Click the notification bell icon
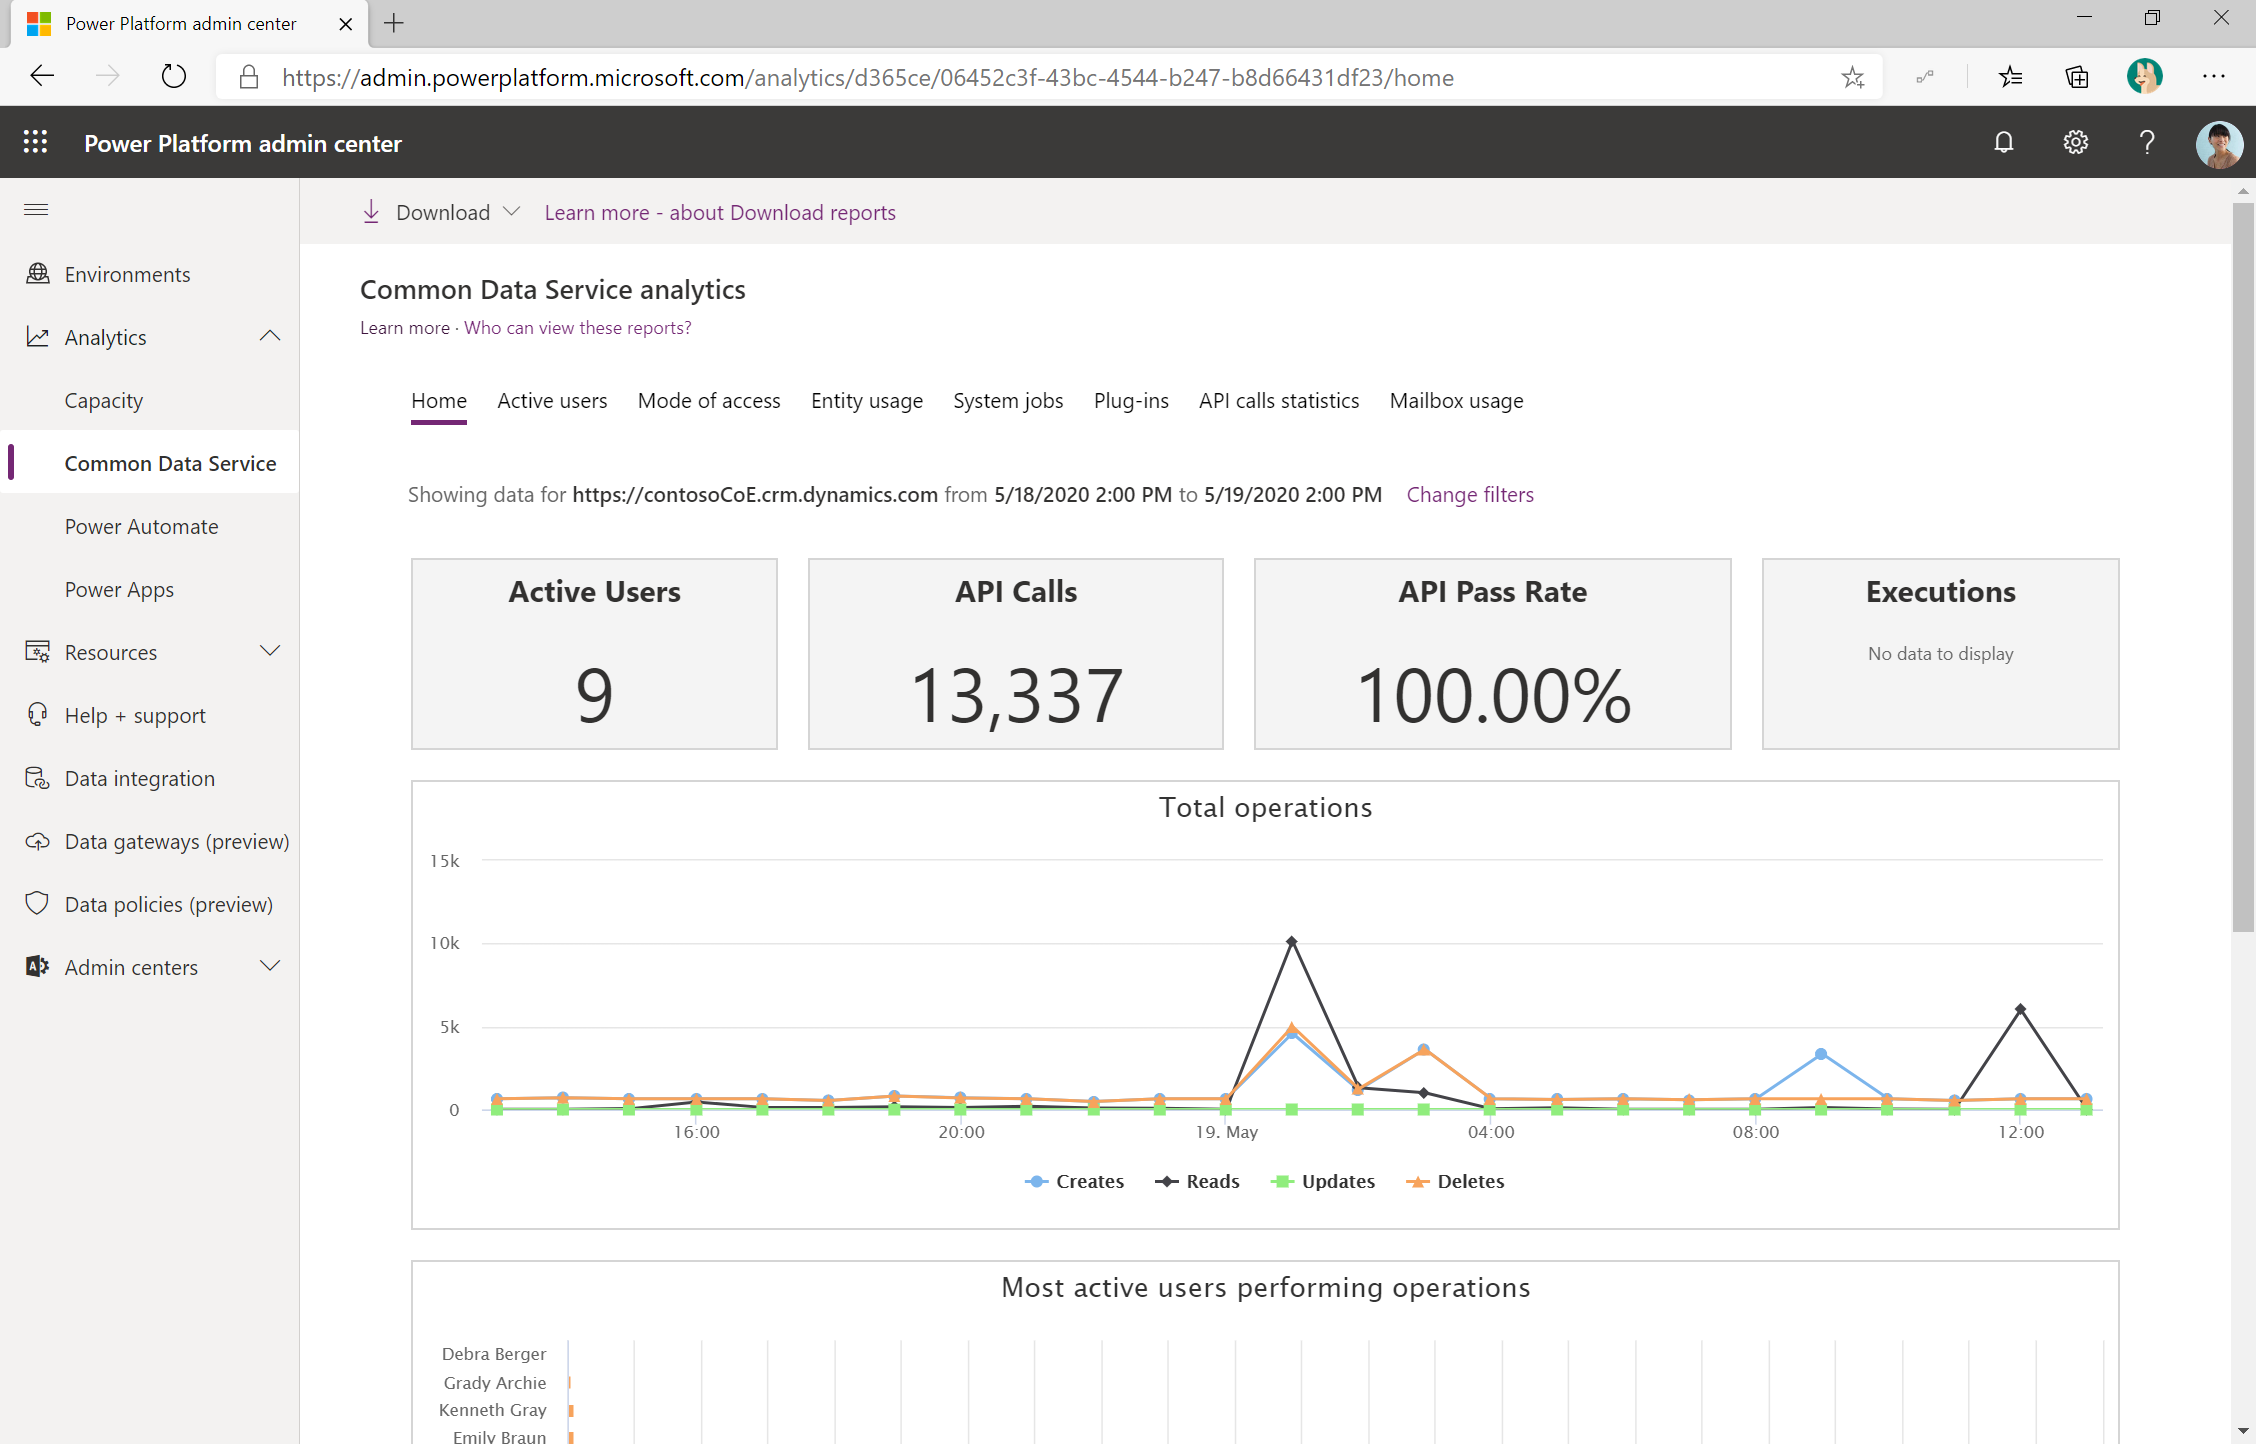 (x=2004, y=143)
